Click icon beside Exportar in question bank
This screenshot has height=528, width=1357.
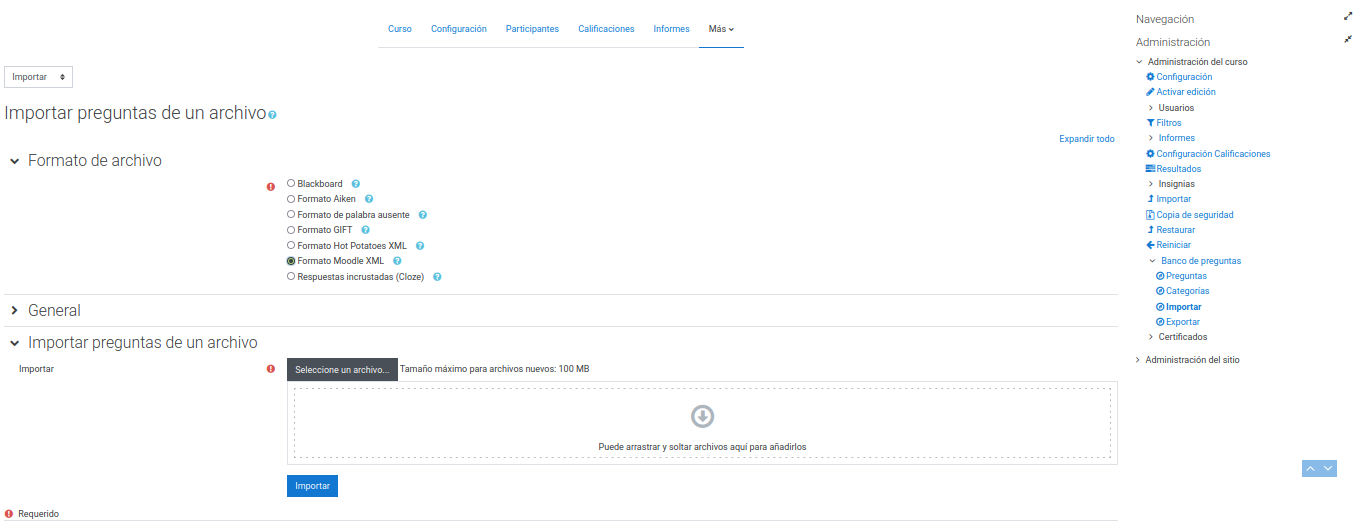coord(1160,322)
